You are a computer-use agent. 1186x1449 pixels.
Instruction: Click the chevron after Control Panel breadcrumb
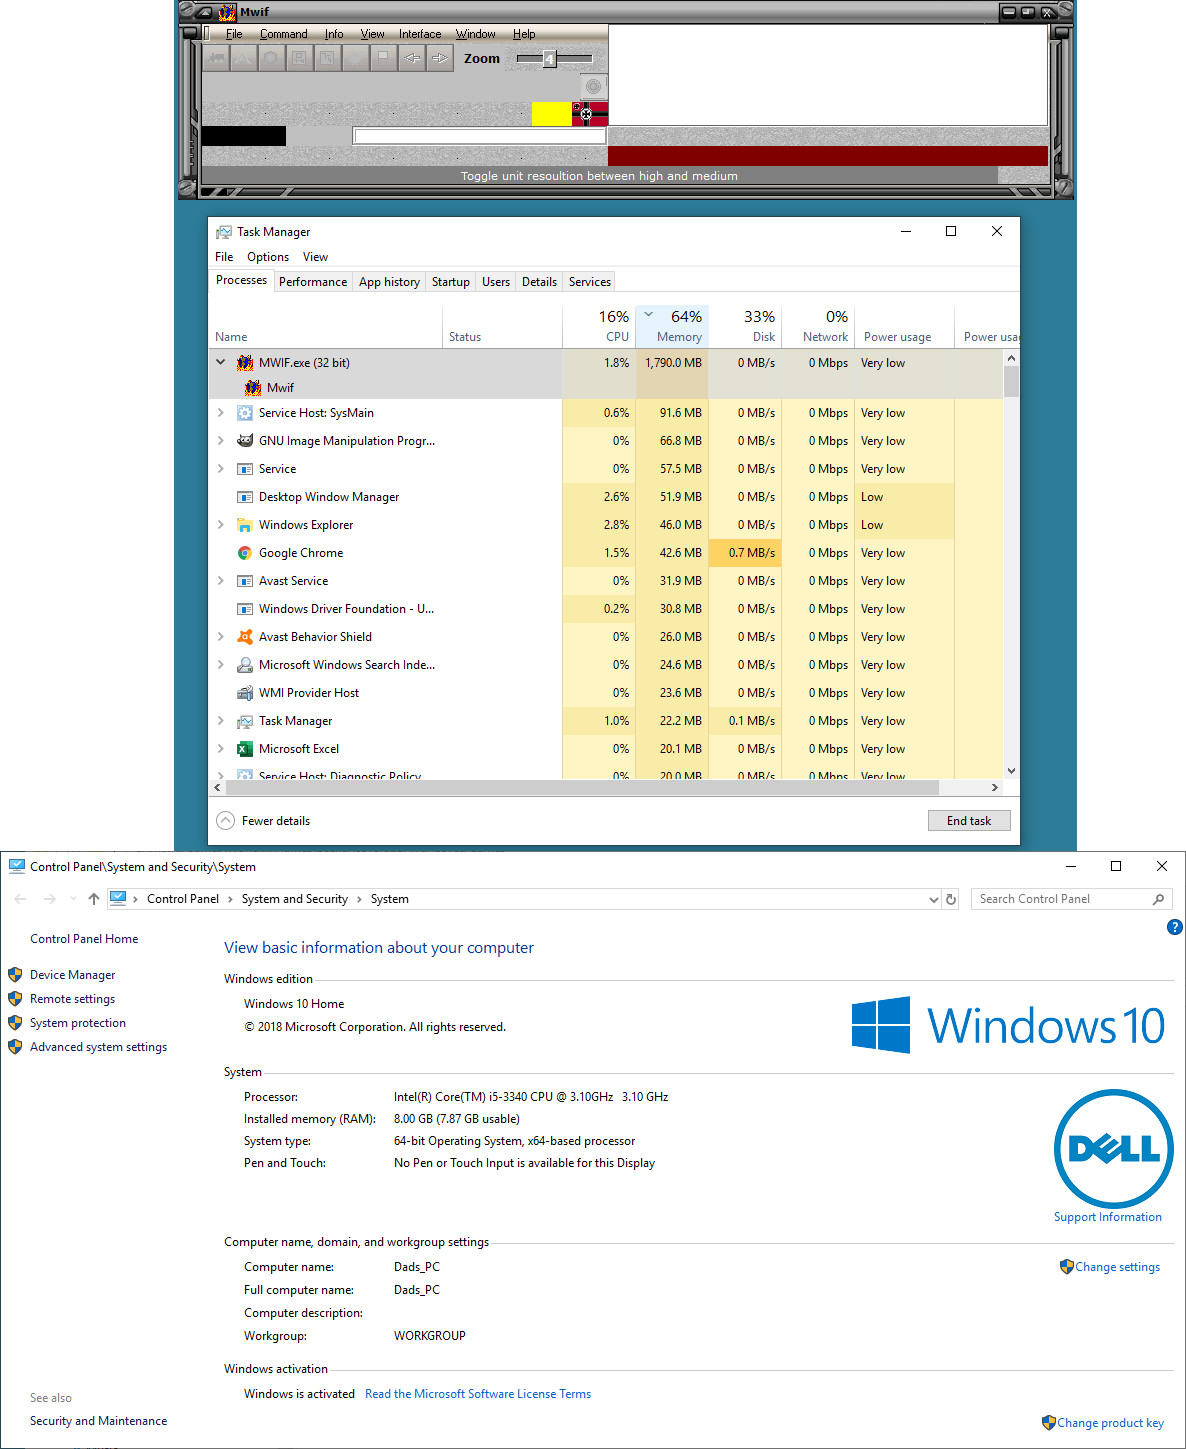tap(230, 899)
